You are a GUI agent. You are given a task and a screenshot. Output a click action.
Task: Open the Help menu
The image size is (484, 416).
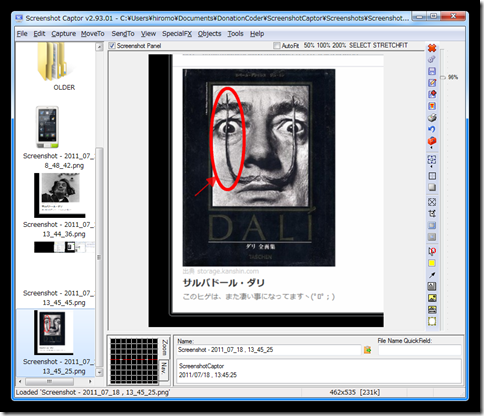(x=257, y=34)
